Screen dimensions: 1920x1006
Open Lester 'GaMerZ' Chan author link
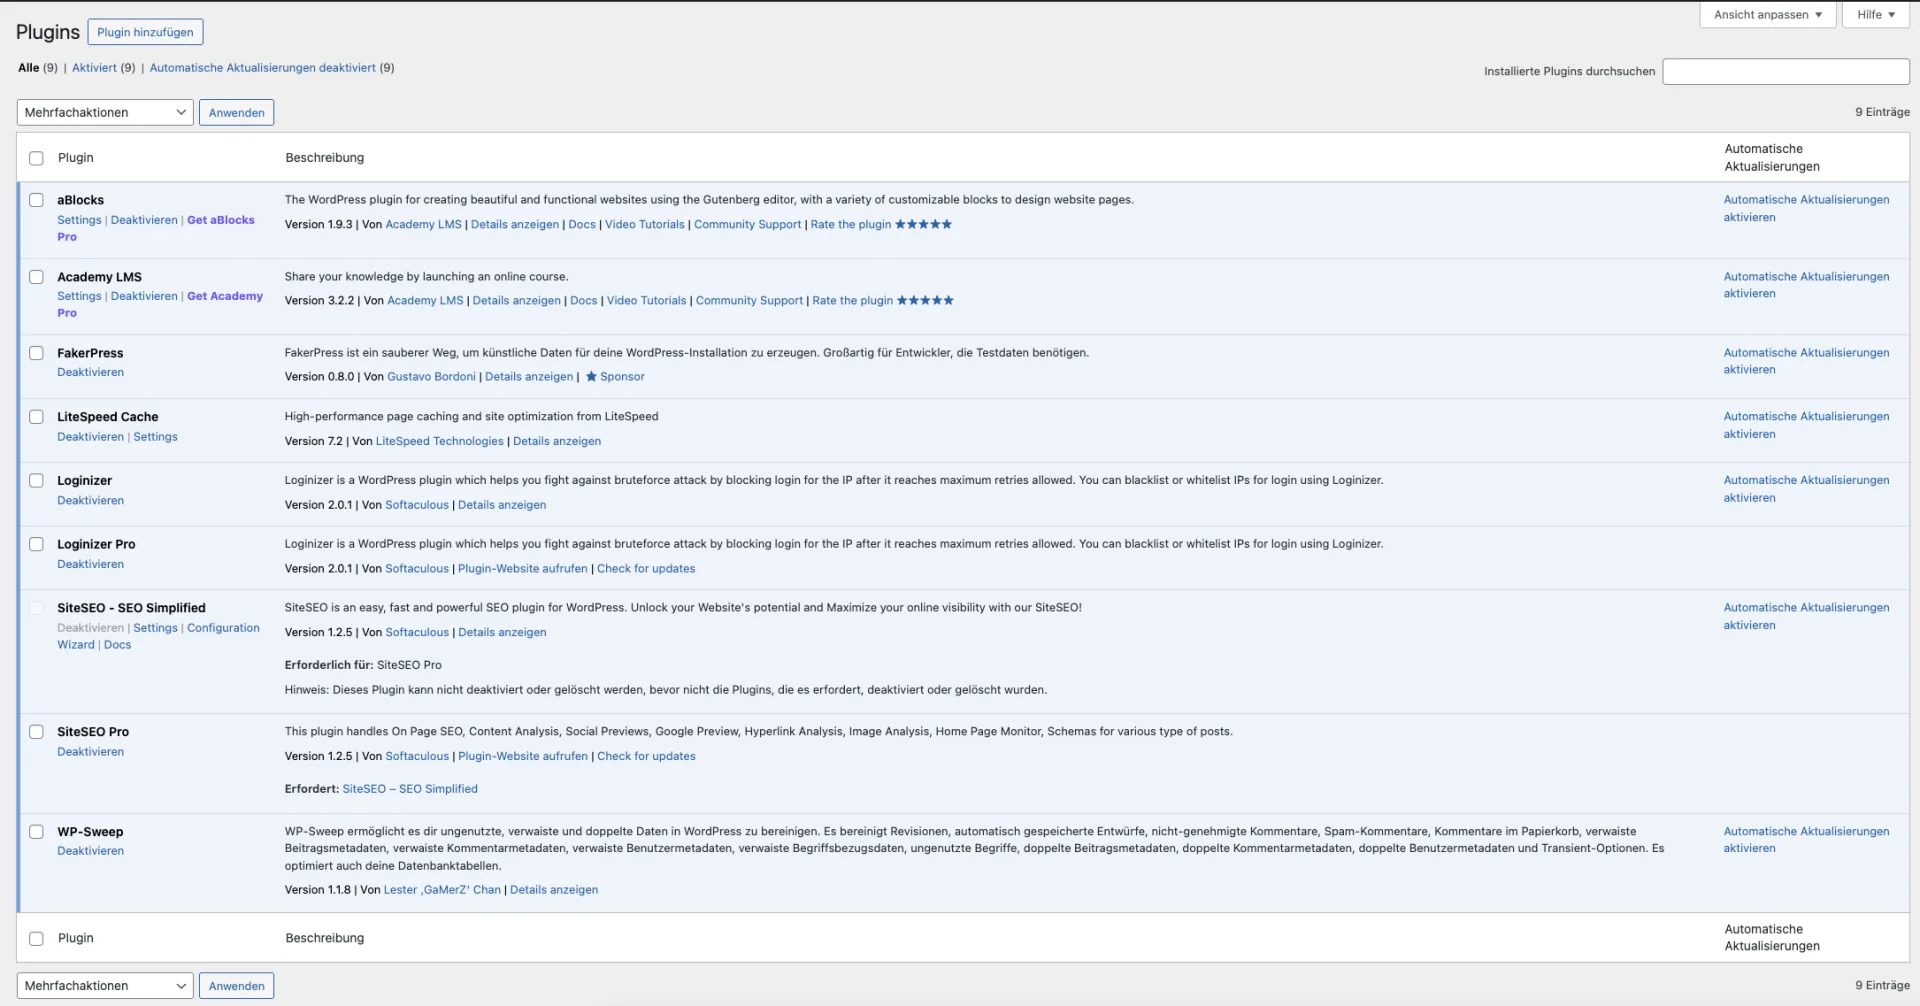pyautogui.click(x=442, y=890)
